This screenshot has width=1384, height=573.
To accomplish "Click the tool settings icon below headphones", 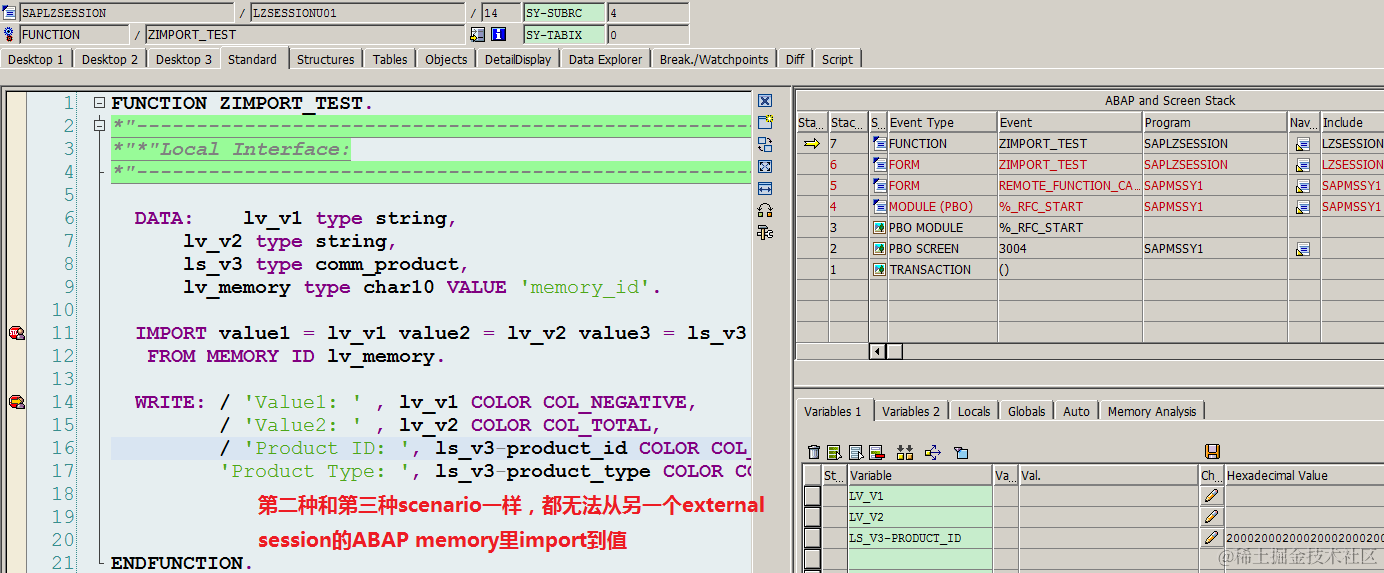I will pyautogui.click(x=765, y=232).
